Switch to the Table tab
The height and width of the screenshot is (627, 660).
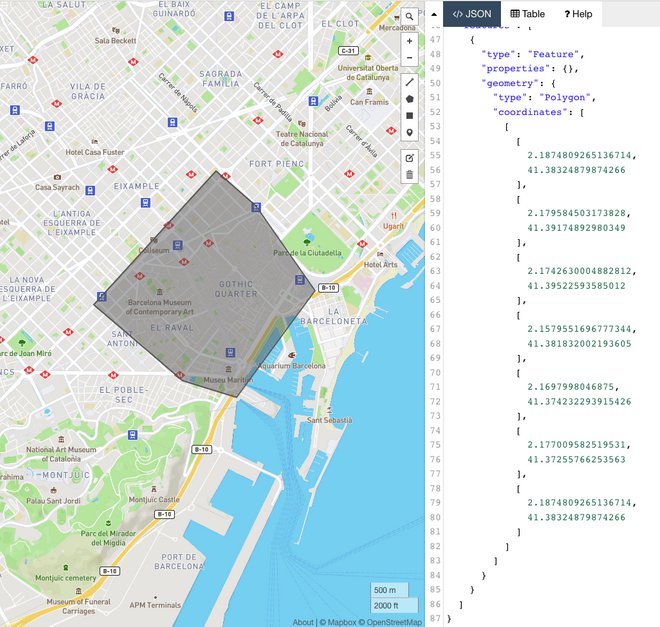tap(527, 14)
